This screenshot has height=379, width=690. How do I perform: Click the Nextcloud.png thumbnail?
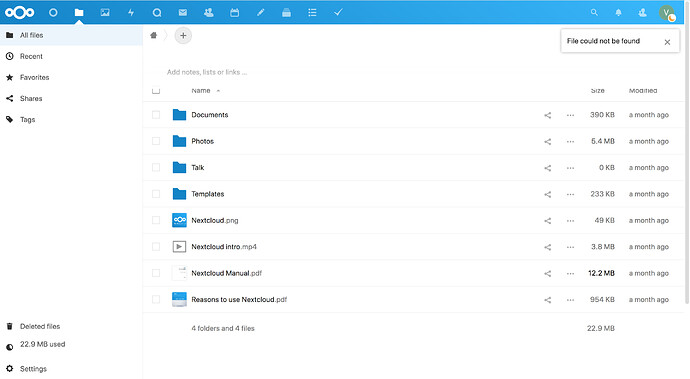(179, 220)
